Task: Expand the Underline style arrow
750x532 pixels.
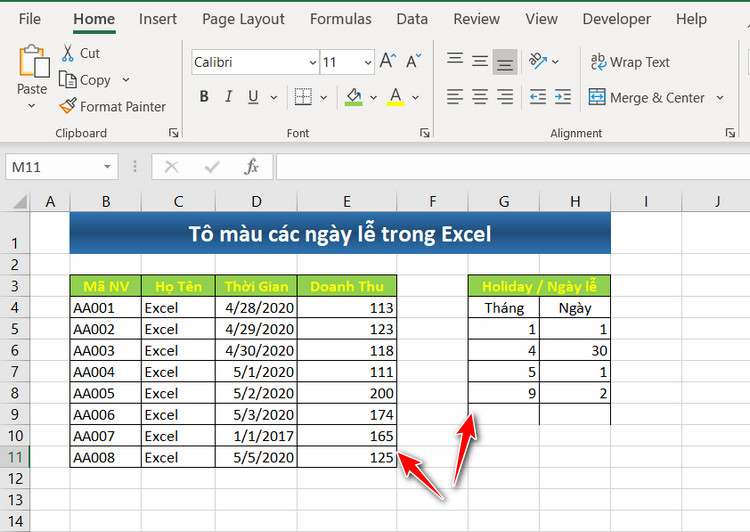Action: pos(274,97)
